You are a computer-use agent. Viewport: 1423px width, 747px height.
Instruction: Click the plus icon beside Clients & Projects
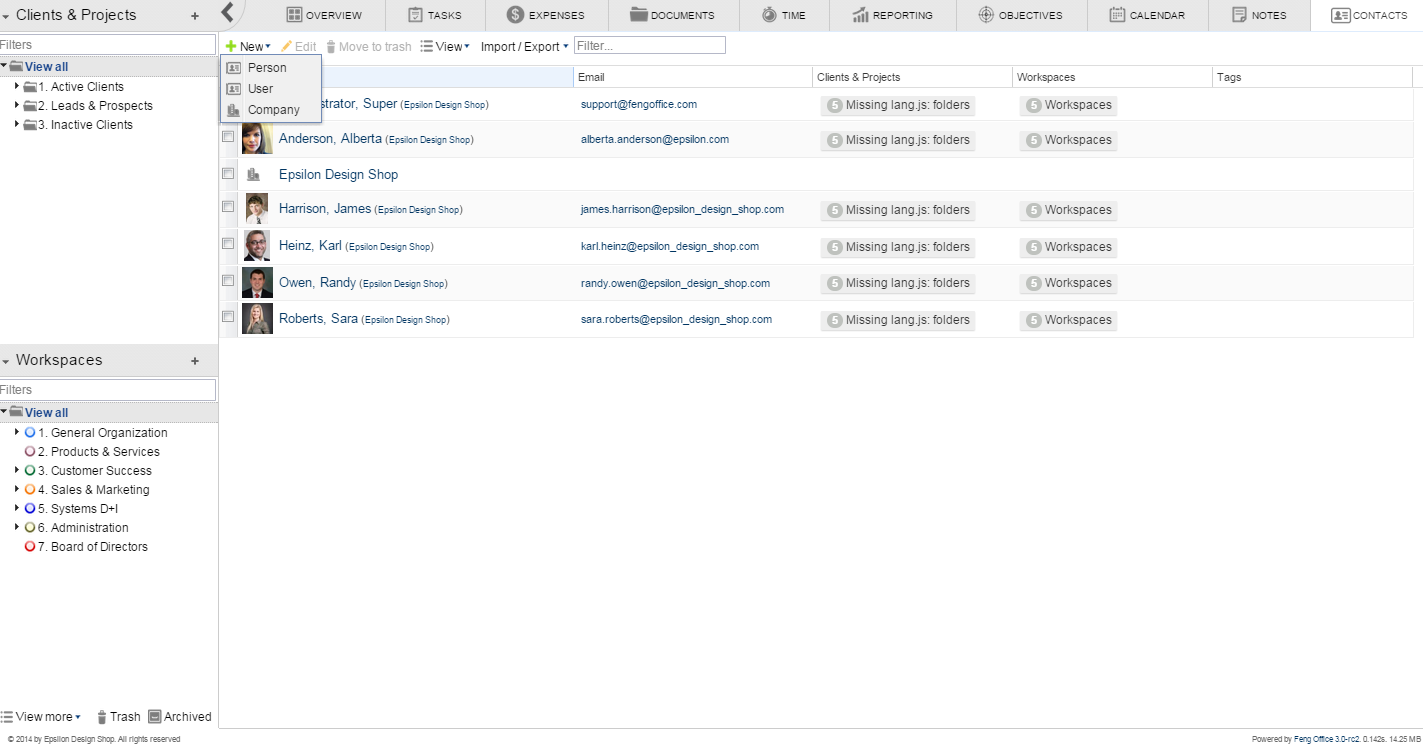[x=195, y=16]
